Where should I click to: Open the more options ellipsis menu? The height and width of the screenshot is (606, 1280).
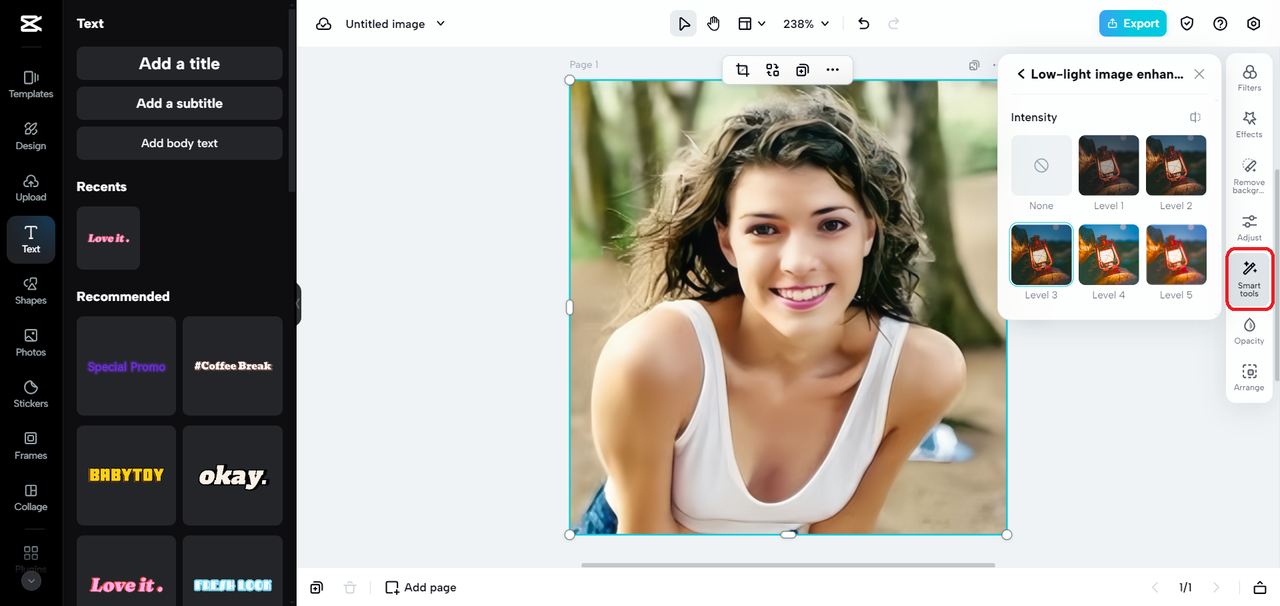(832, 70)
